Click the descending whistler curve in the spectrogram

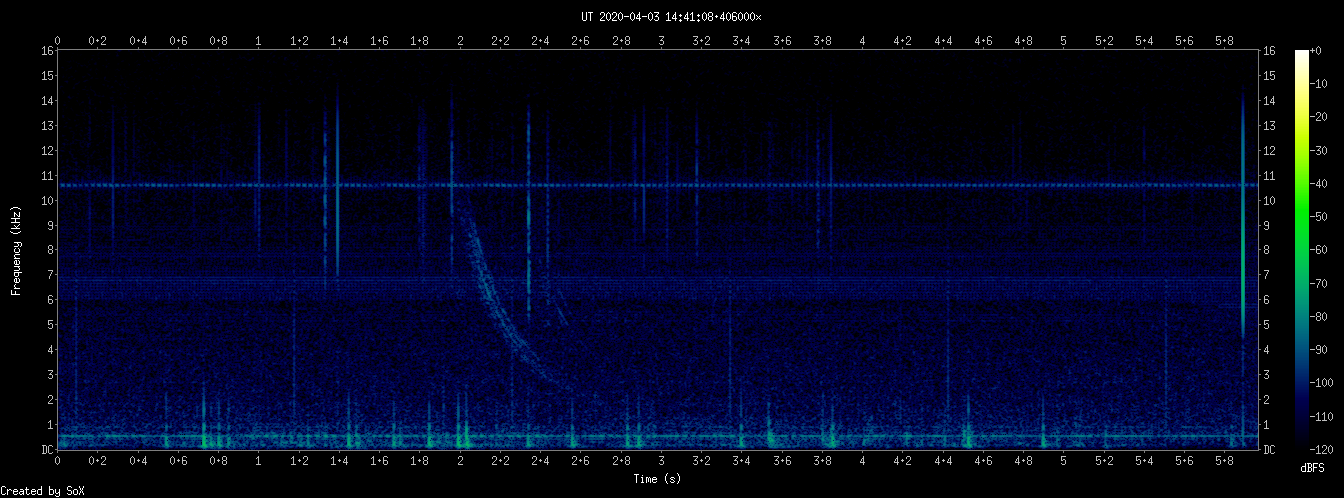(496, 305)
